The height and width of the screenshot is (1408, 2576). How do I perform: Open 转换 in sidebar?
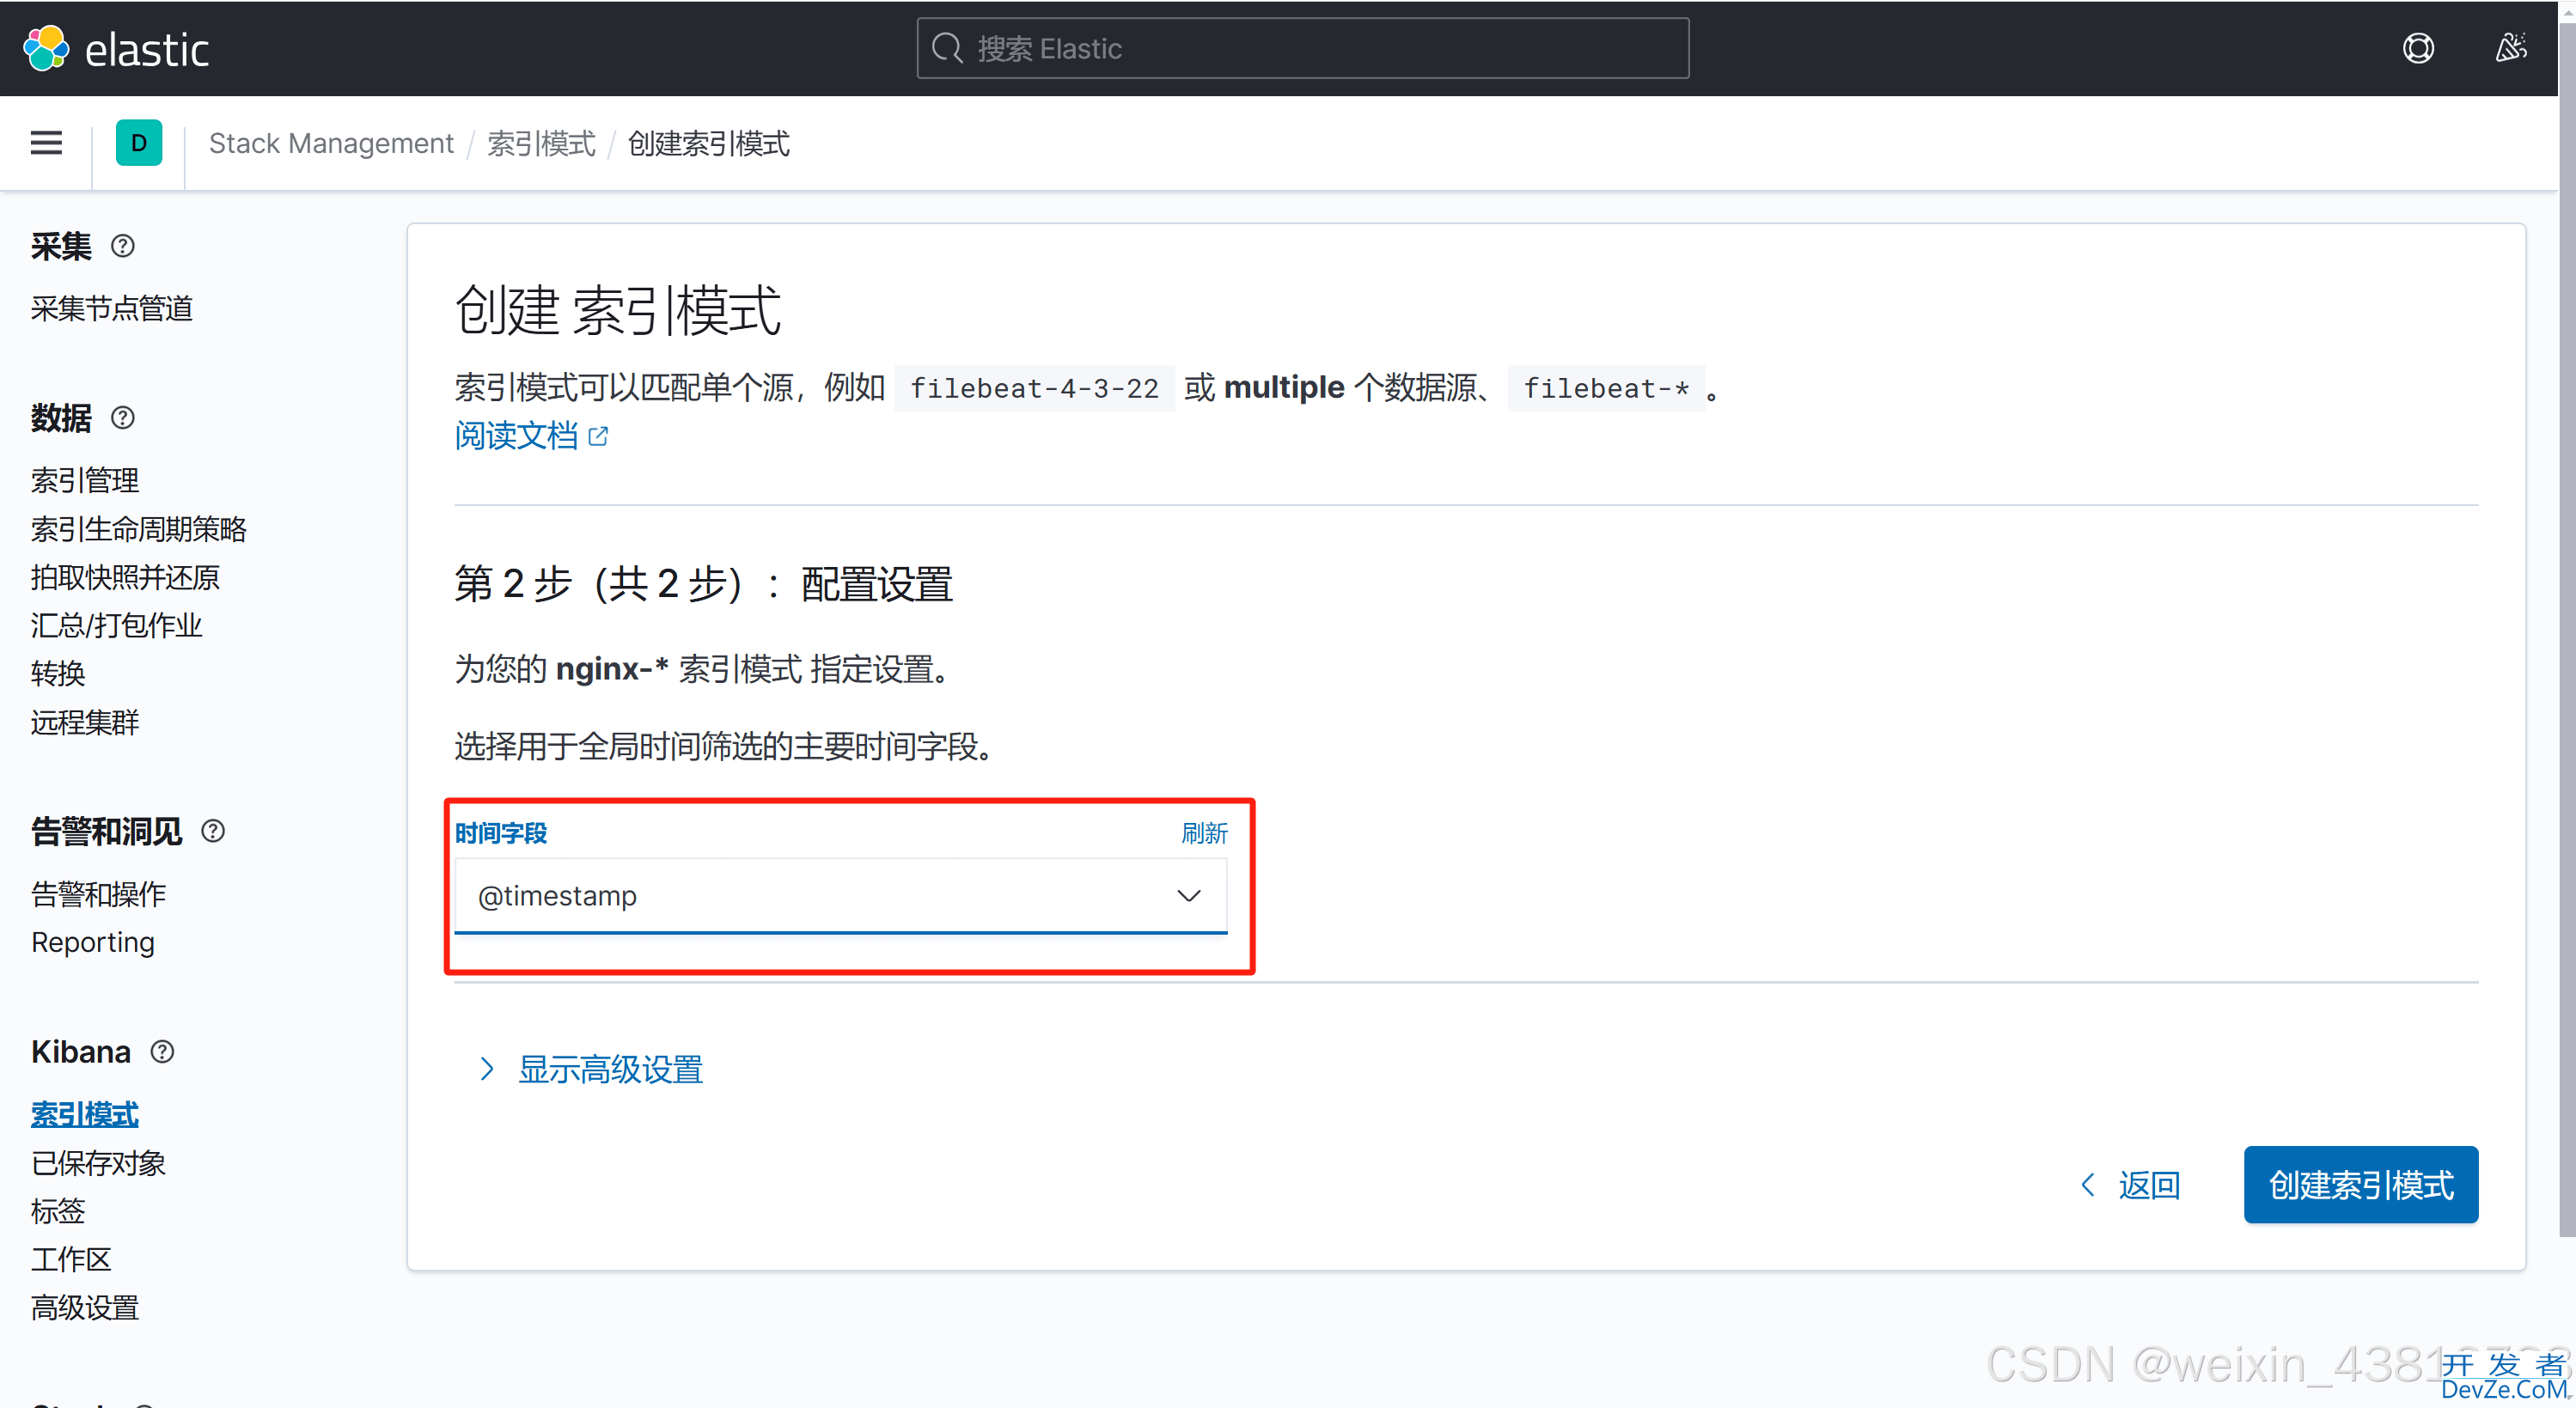[58, 673]
